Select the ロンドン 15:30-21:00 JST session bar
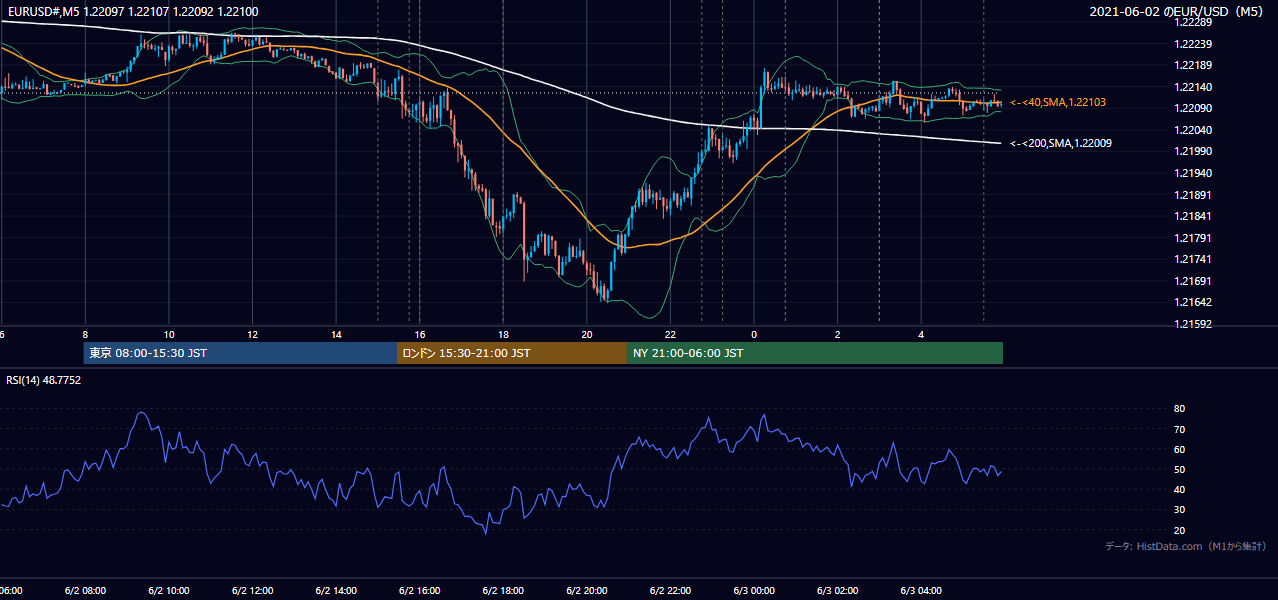The width and height of the screenshot is (1278, 600). click(x=512, y=353)
